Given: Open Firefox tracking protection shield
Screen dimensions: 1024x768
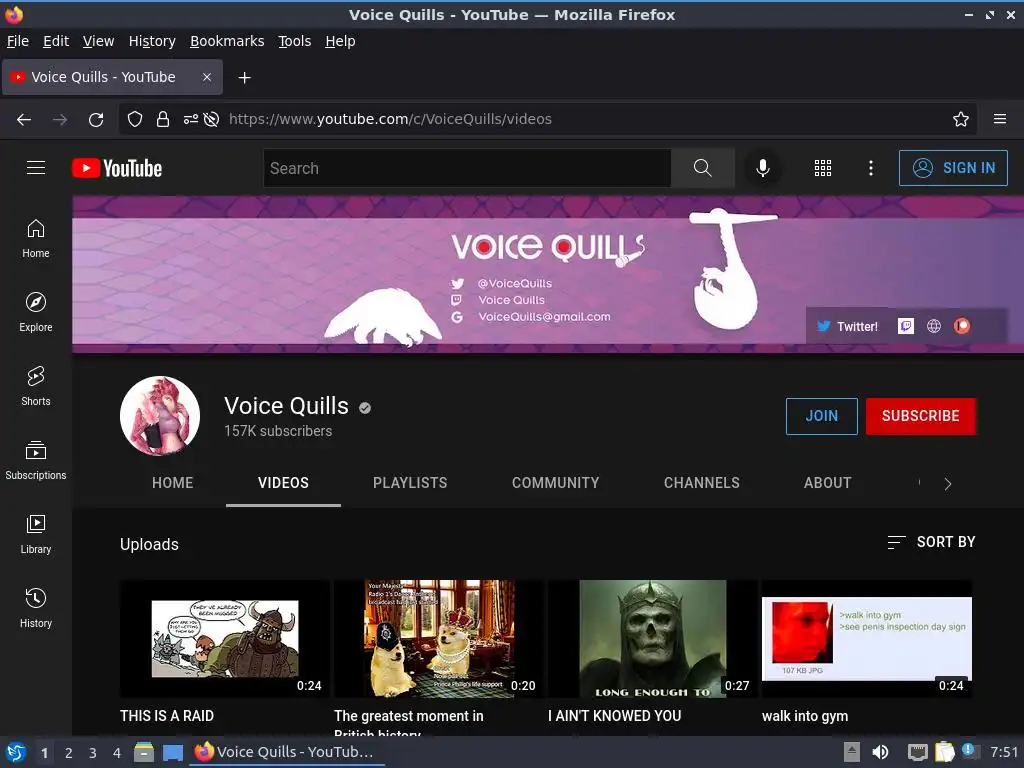Looking at the screenshot, I should 135,119.
